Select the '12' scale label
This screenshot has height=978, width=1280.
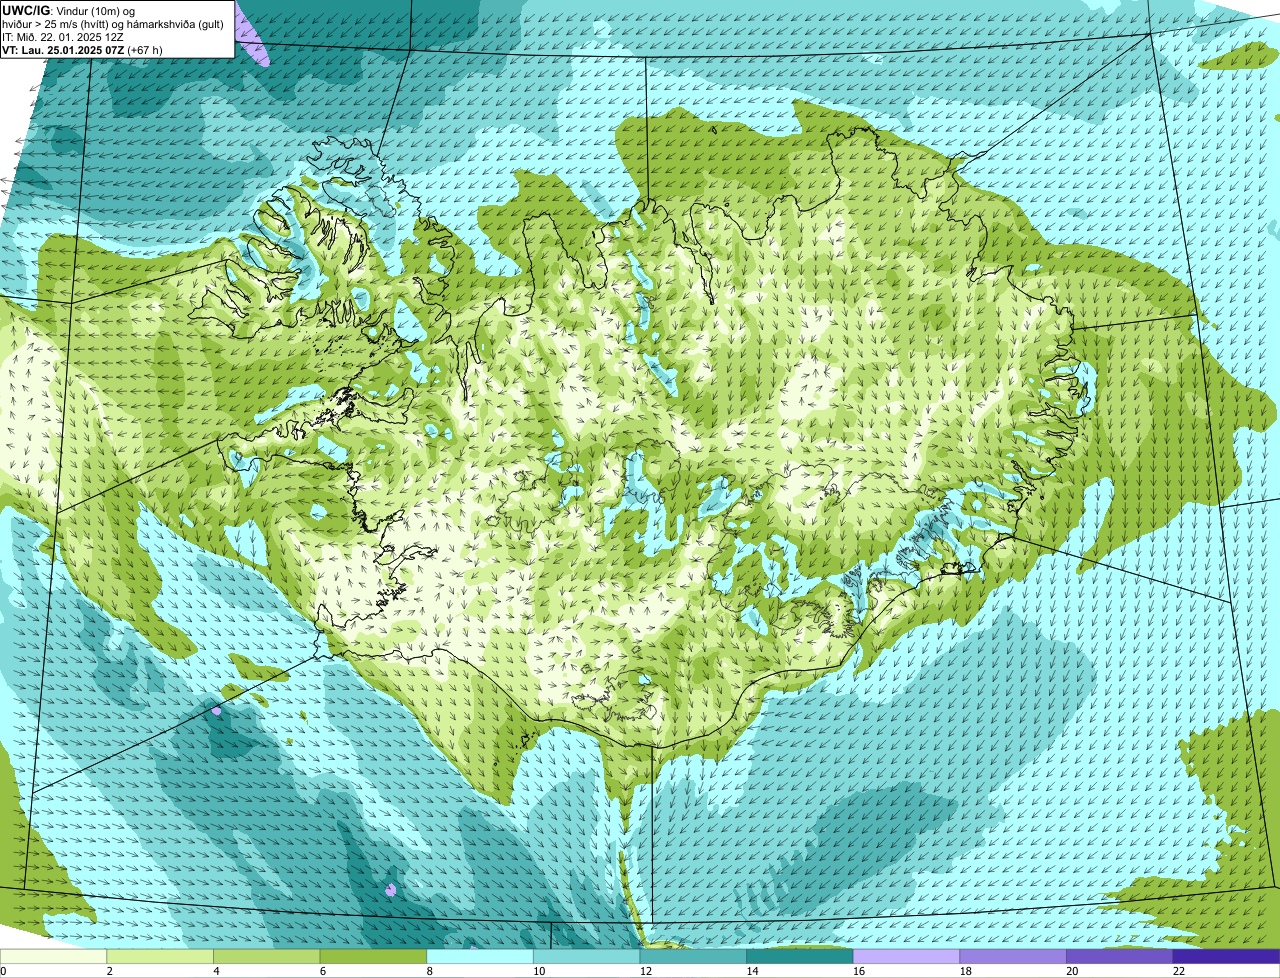click(x=645, y=971)
